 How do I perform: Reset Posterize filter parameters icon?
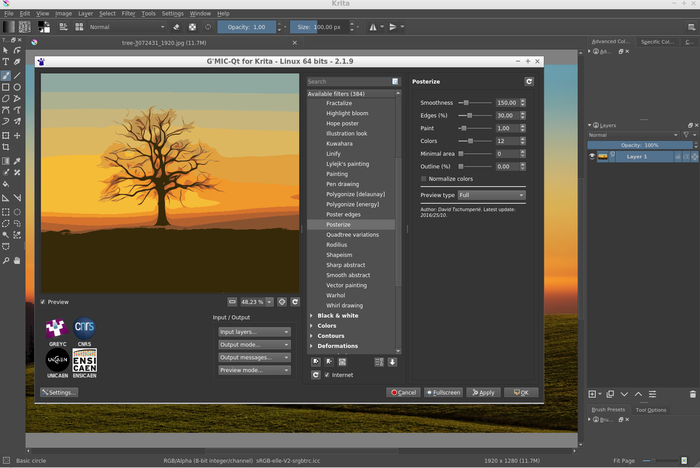[x=529, y=81]
